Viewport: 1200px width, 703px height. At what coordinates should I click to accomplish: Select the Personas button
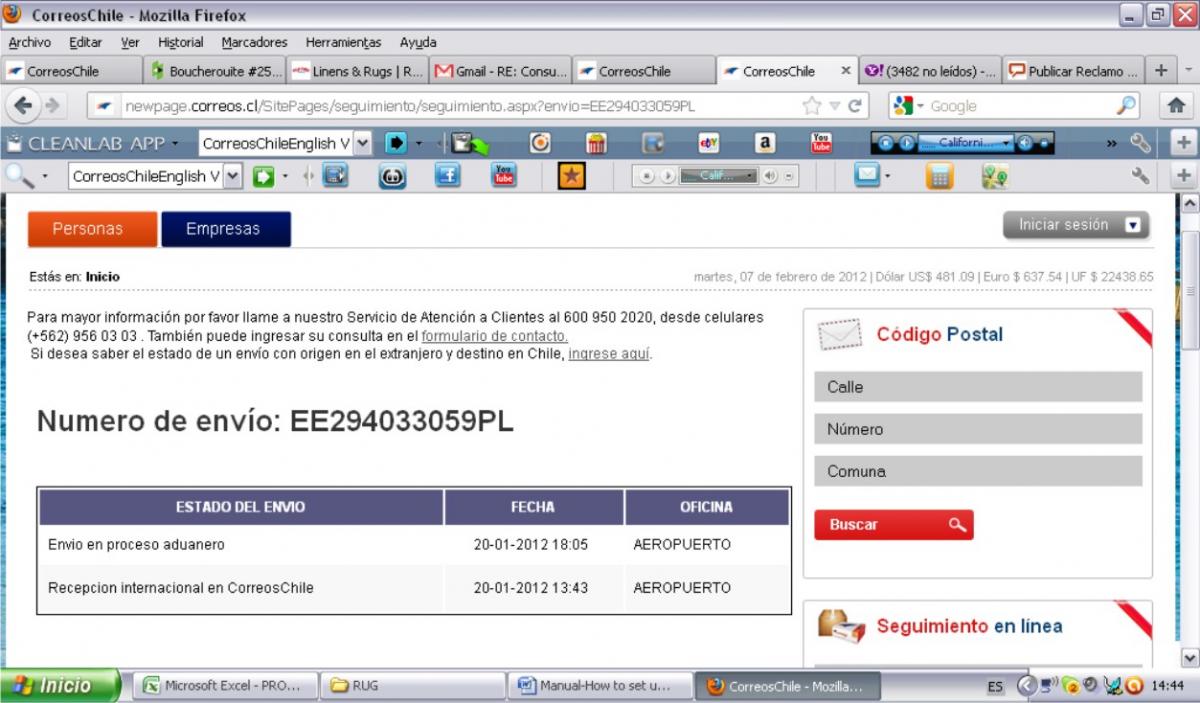[x=92, y=229]
